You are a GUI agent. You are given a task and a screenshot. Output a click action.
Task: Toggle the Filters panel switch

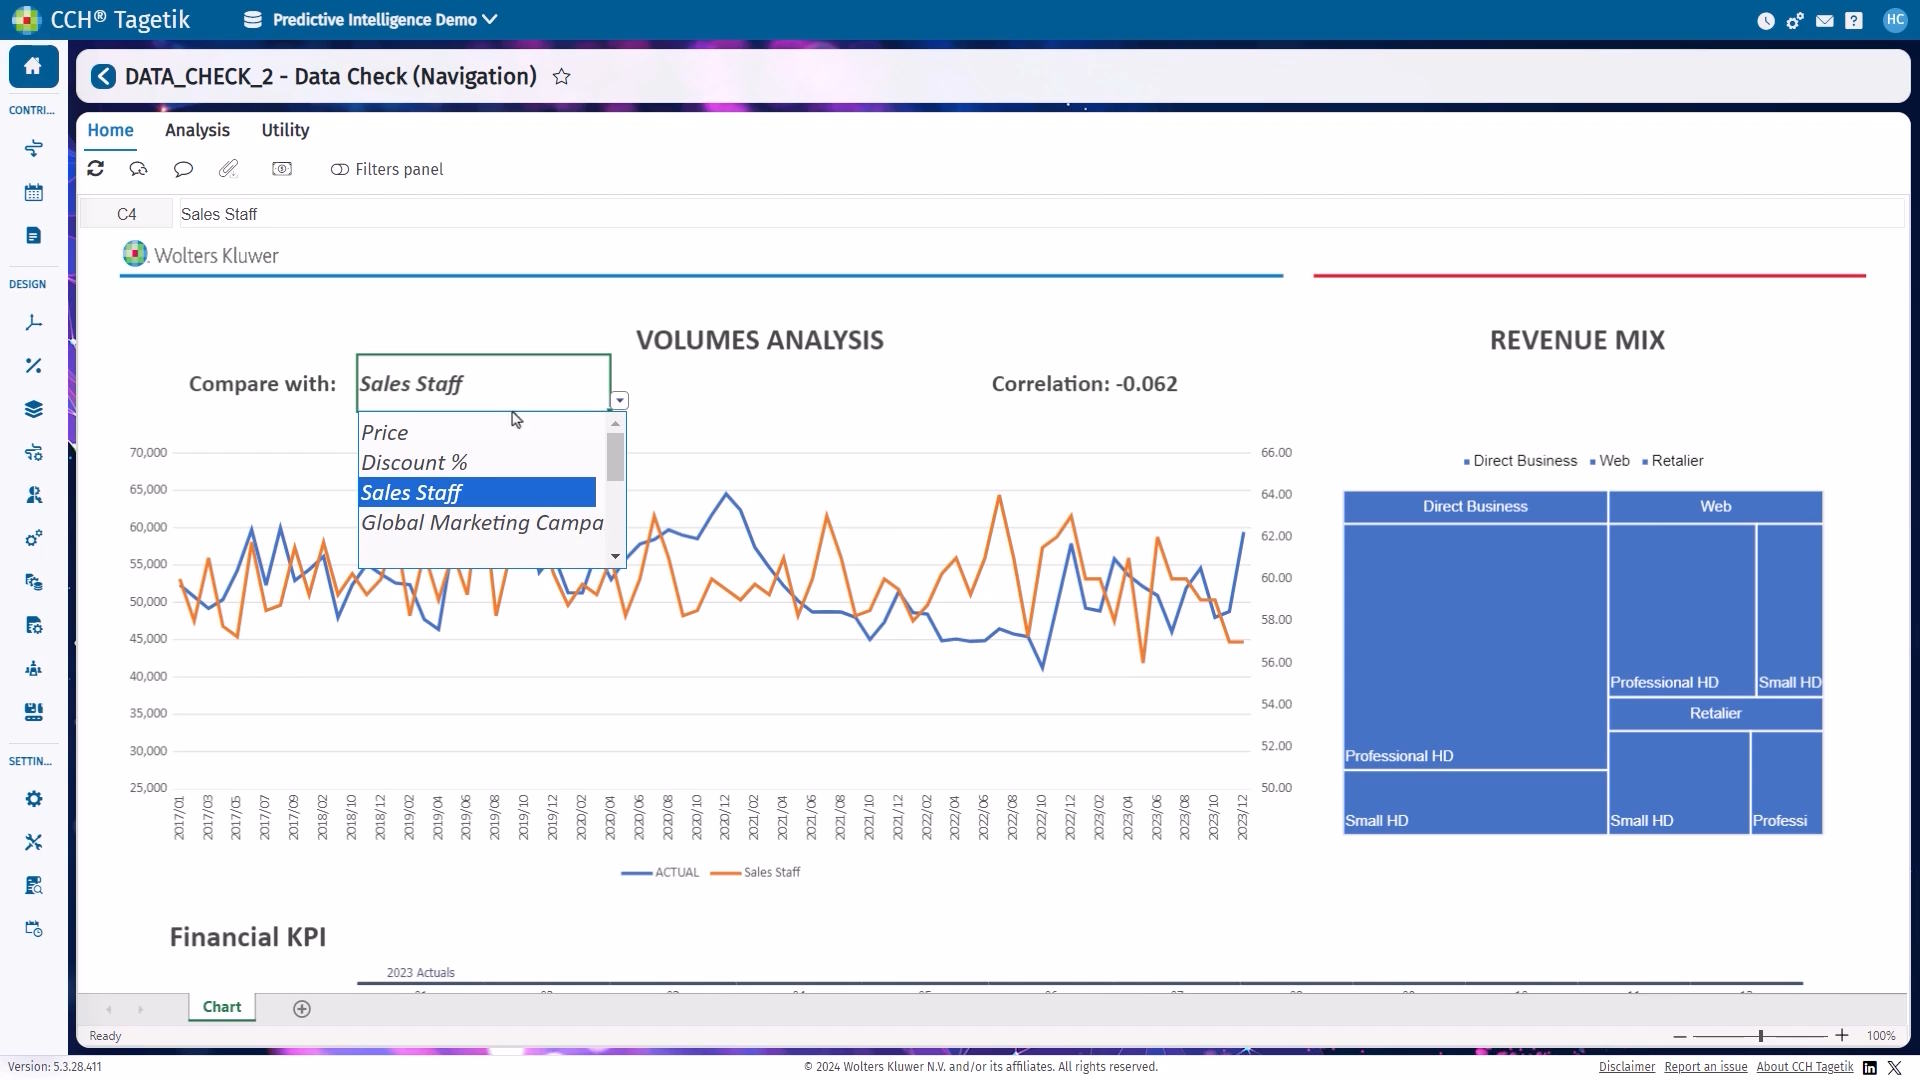point(340,170)
